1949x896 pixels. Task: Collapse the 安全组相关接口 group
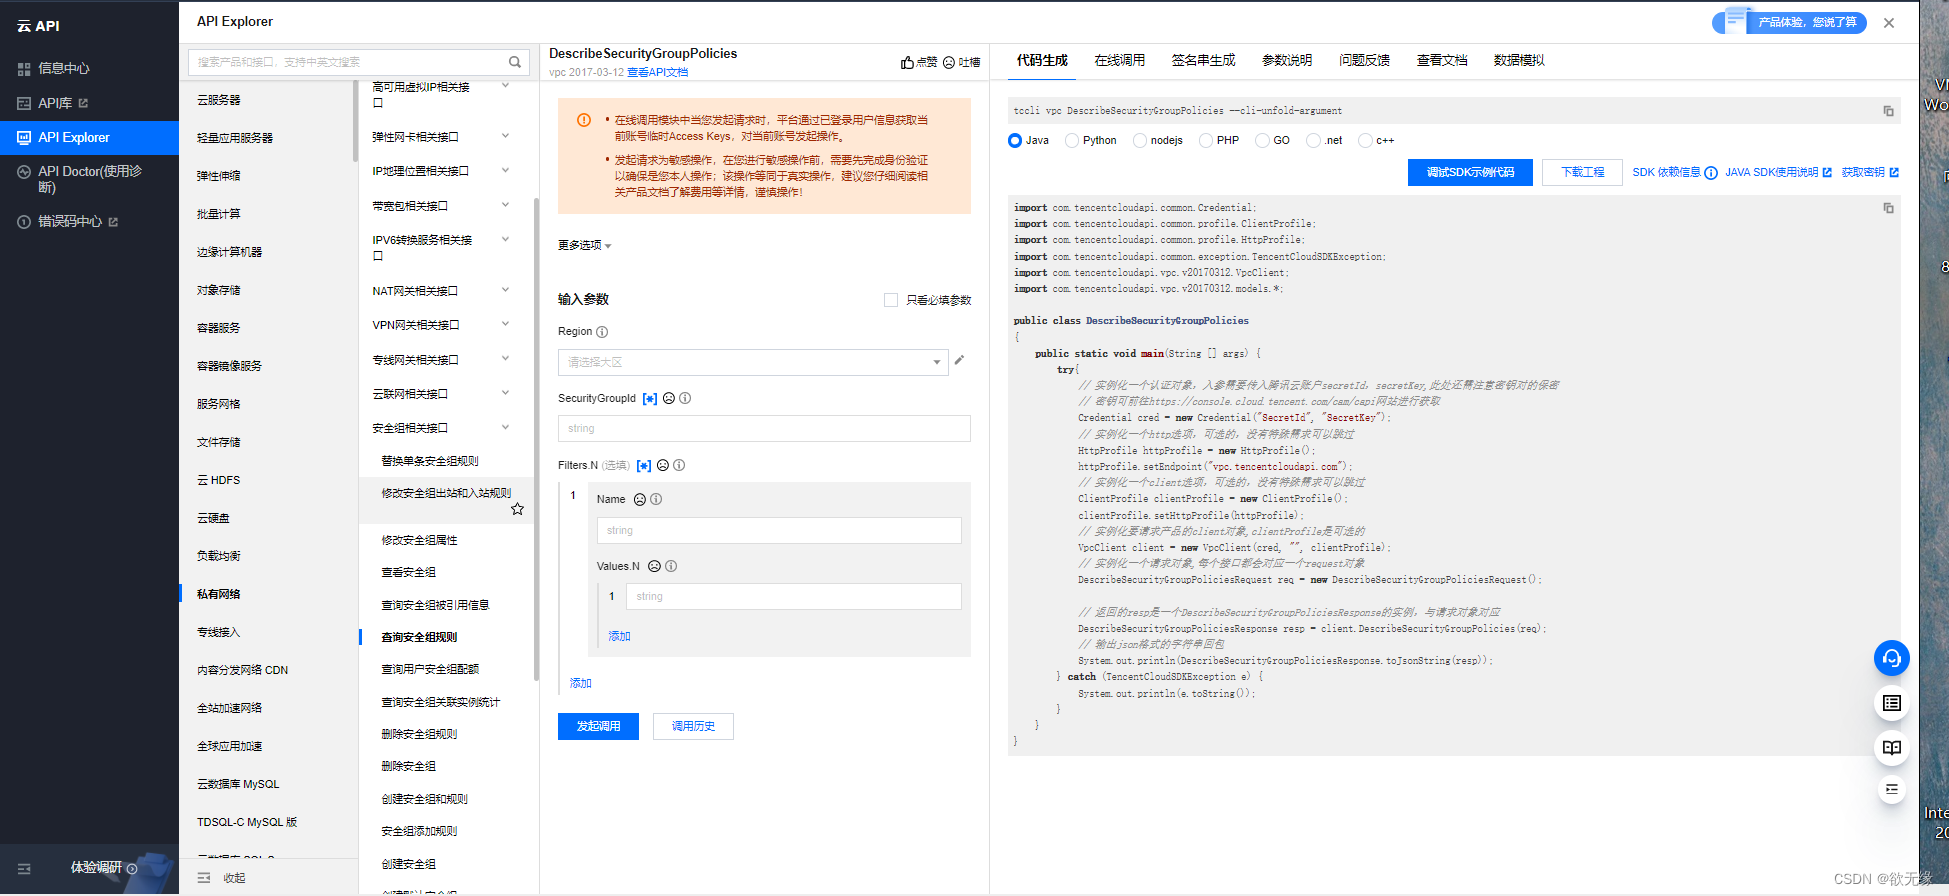tap(505, 427)
